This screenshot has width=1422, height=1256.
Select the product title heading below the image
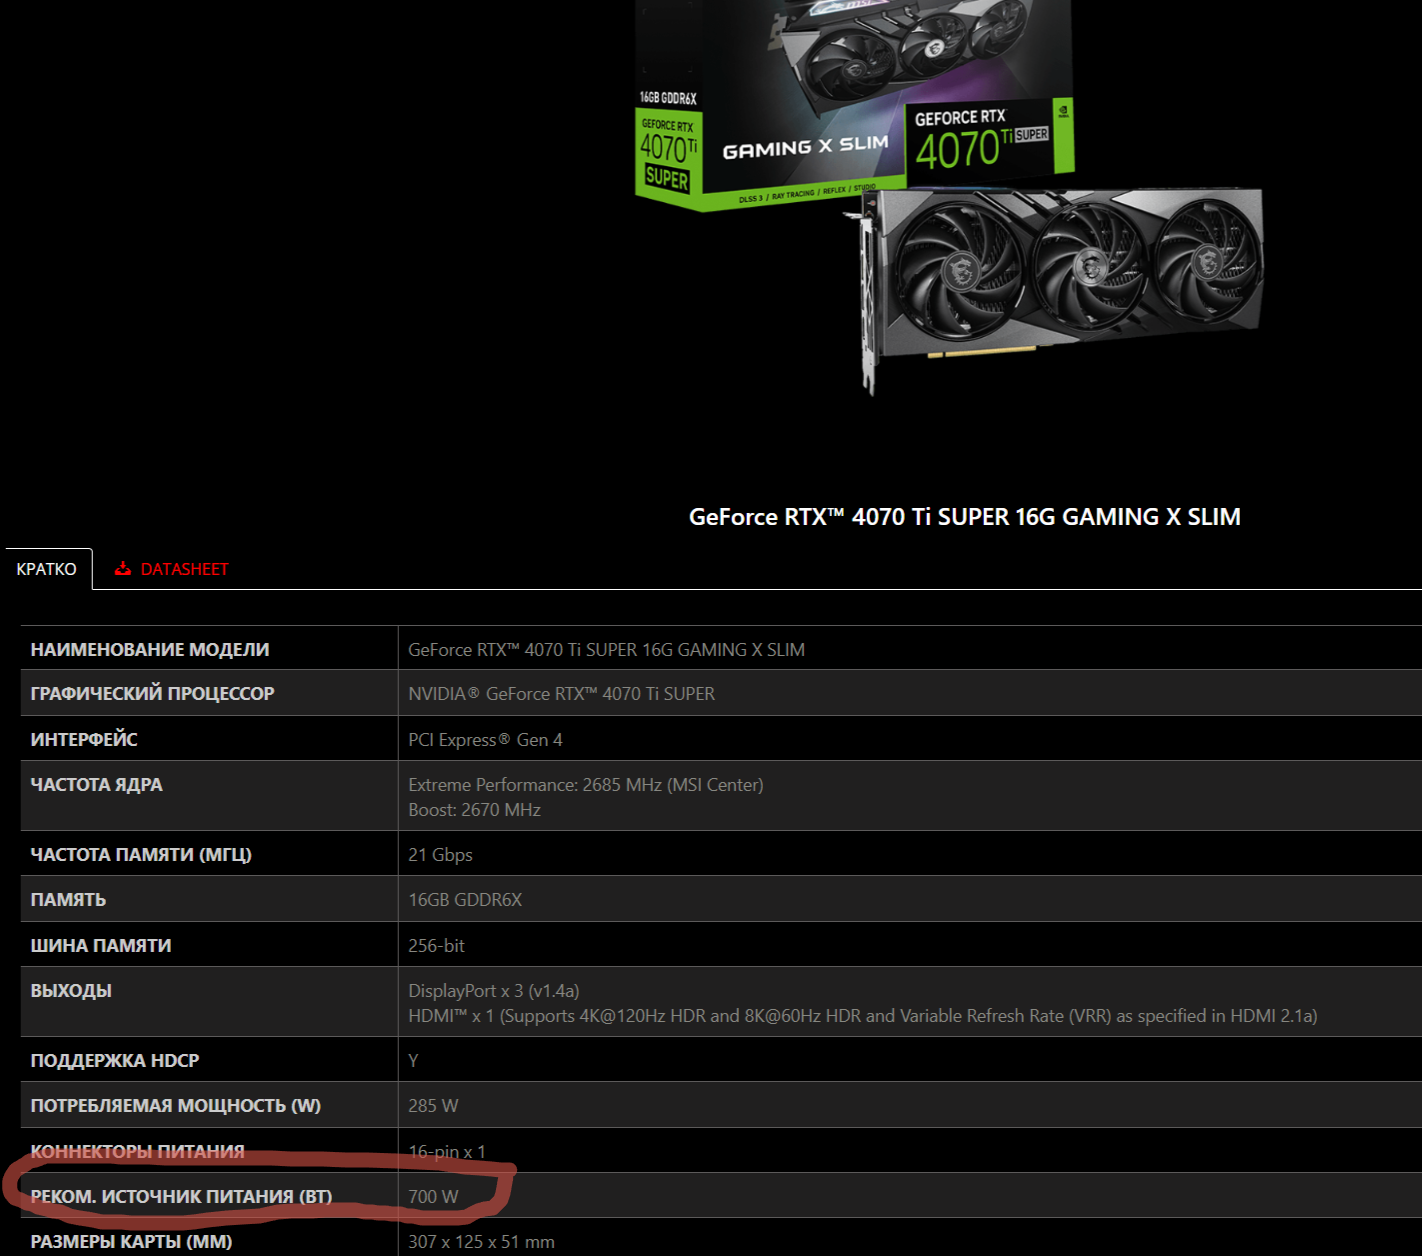tap(964, 517)
